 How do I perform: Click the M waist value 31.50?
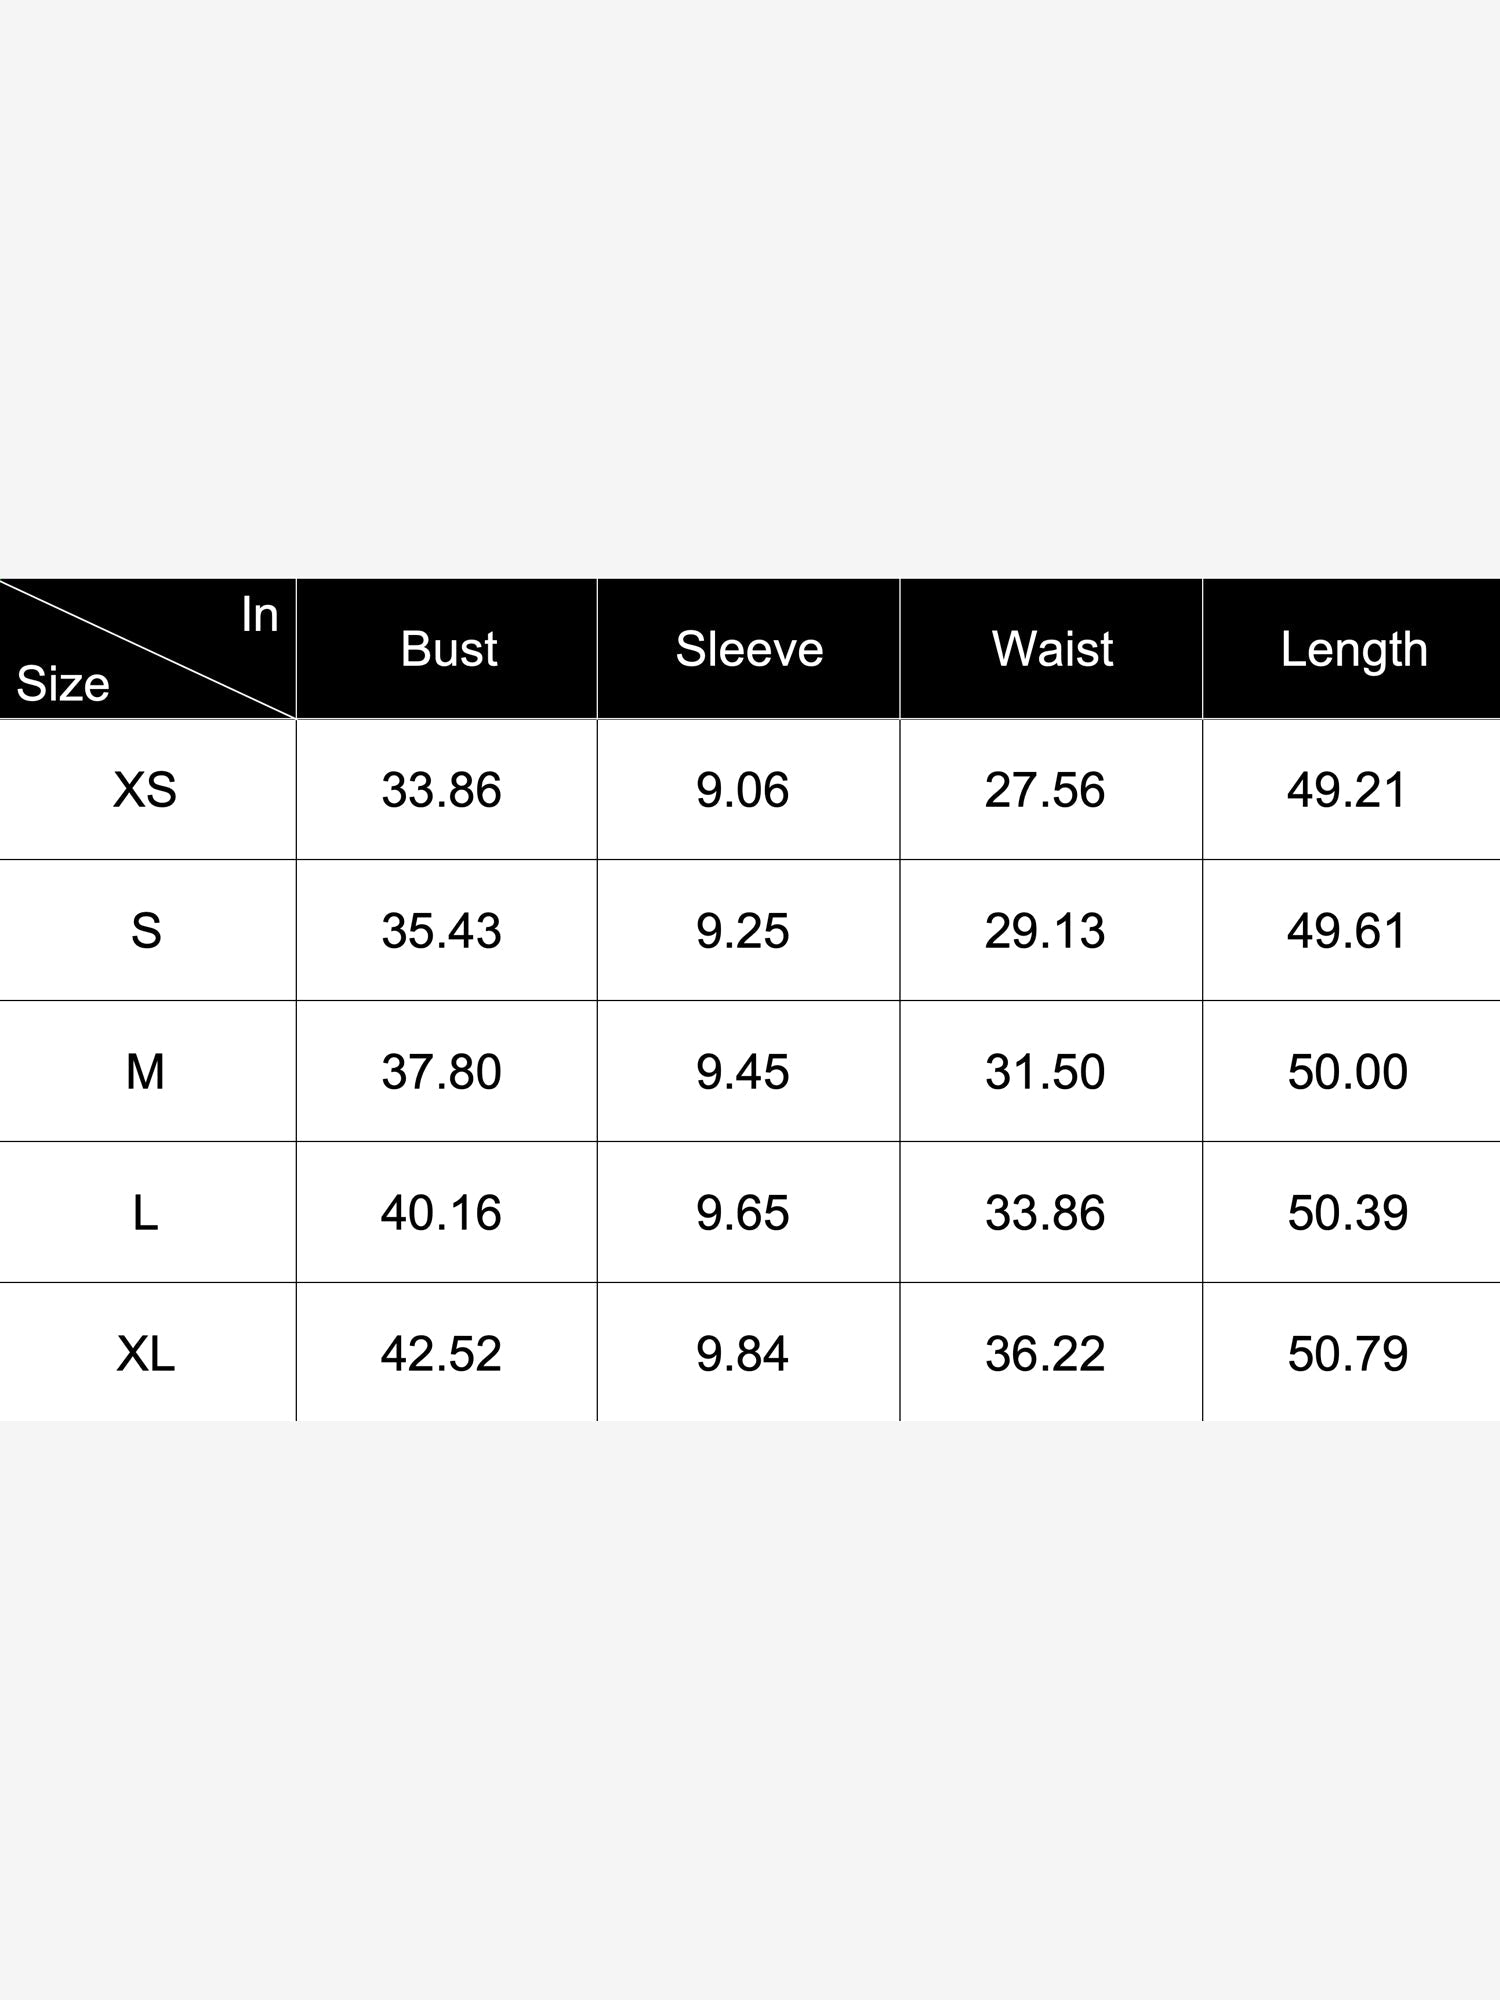click(x=1045, y=1072)
